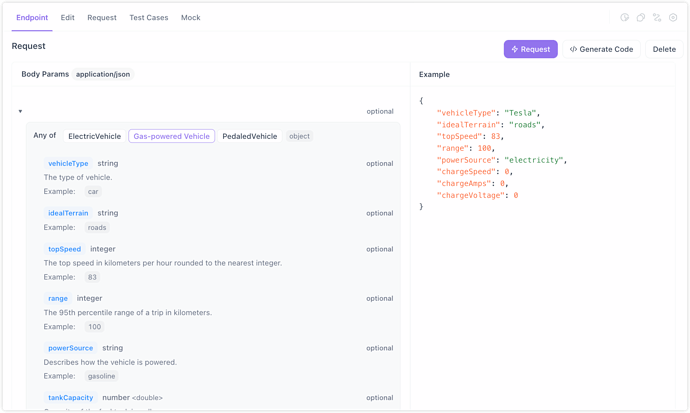690x413 pixels.
Task: Click the gasoline example value chip
Action: (x=101, y=376)
